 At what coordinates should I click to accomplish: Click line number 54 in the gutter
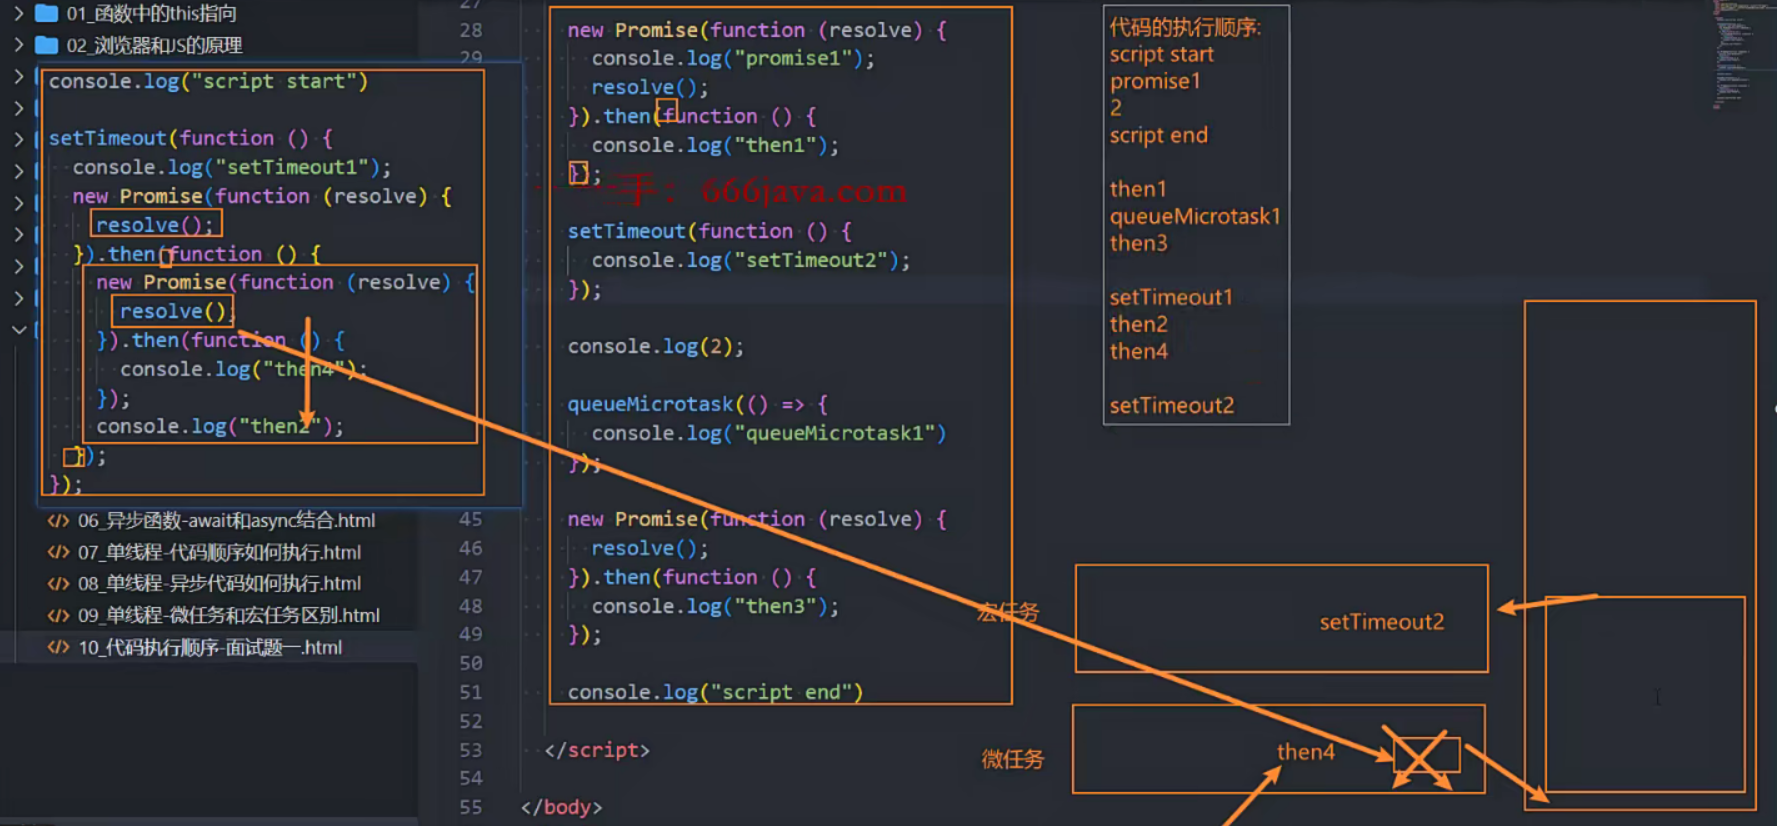point(471,778)
